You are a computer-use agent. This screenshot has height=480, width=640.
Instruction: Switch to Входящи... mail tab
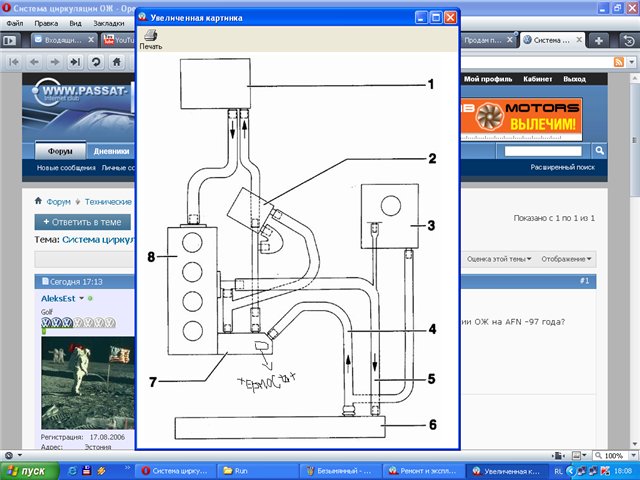coord(63,40)
